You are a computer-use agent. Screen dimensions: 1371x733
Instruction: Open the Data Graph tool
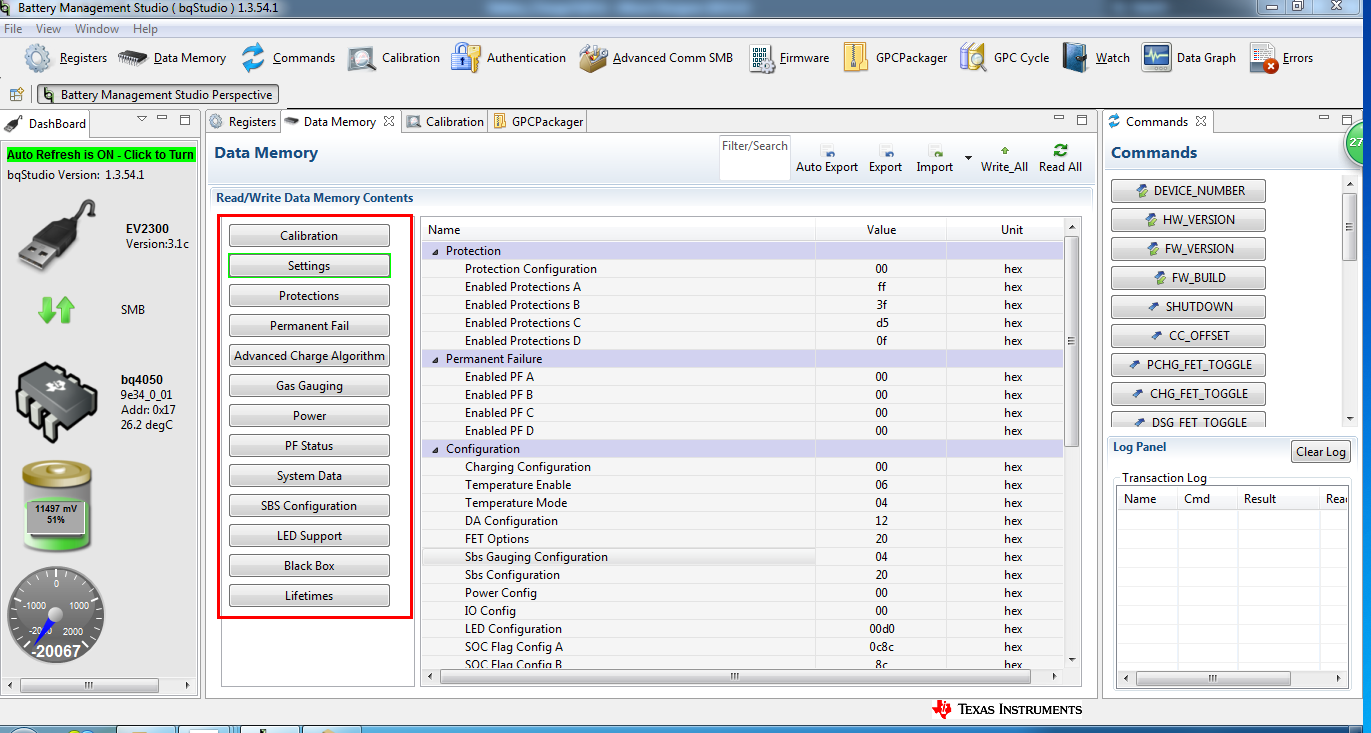pos(1189,58)
